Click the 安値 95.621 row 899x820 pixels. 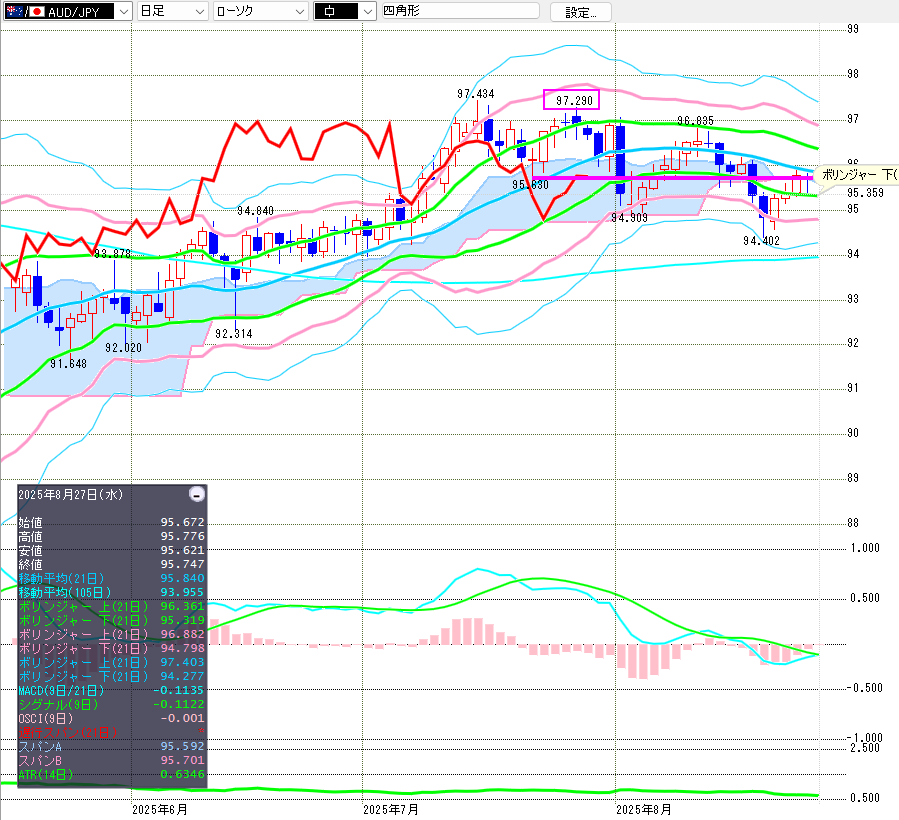click(x=111, y=550)
